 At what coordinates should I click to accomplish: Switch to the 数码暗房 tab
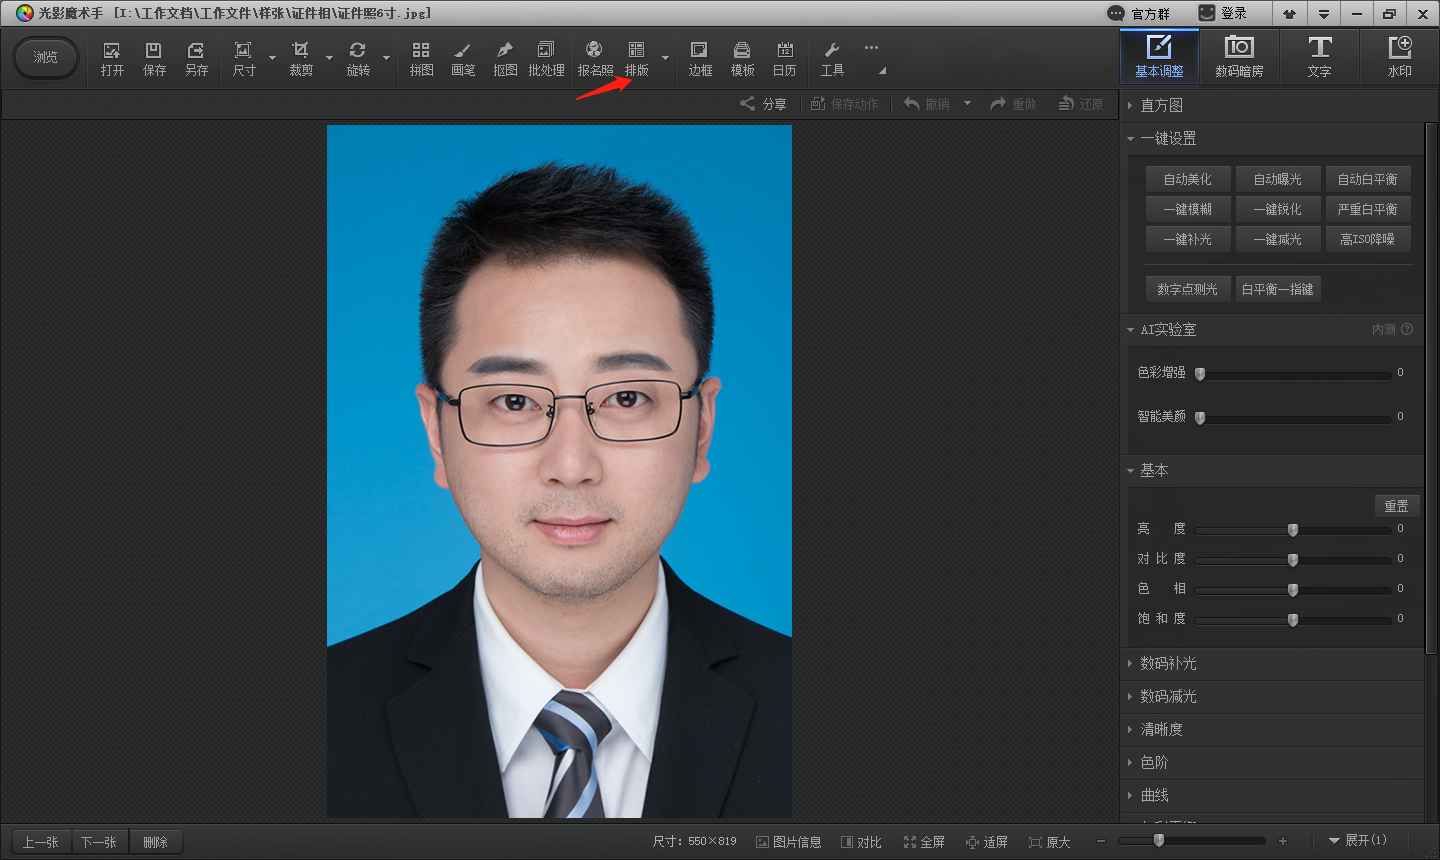(x=1239, y=56)
